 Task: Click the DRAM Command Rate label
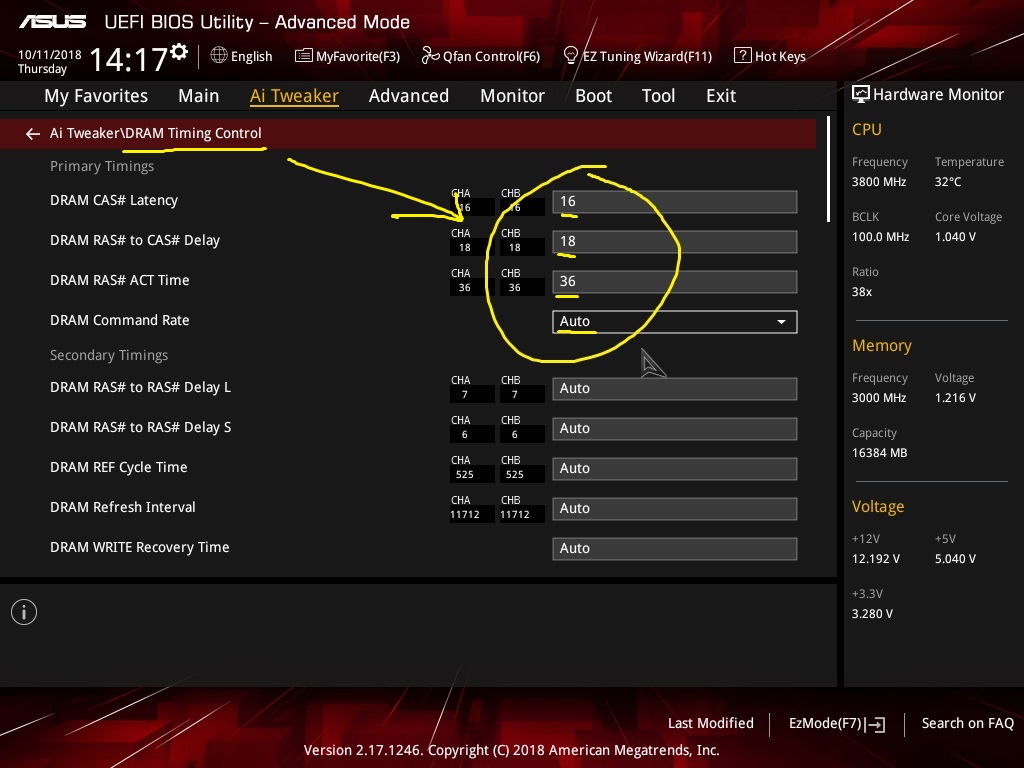pos(120,320)
